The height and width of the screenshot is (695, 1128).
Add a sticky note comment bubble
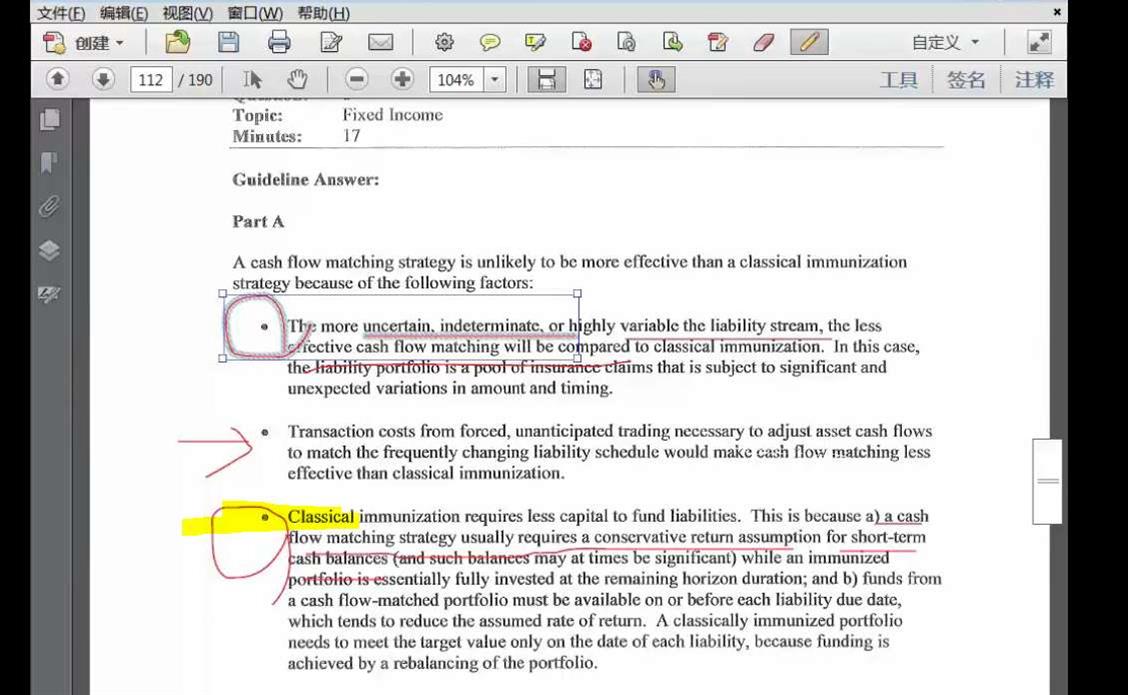490,42
